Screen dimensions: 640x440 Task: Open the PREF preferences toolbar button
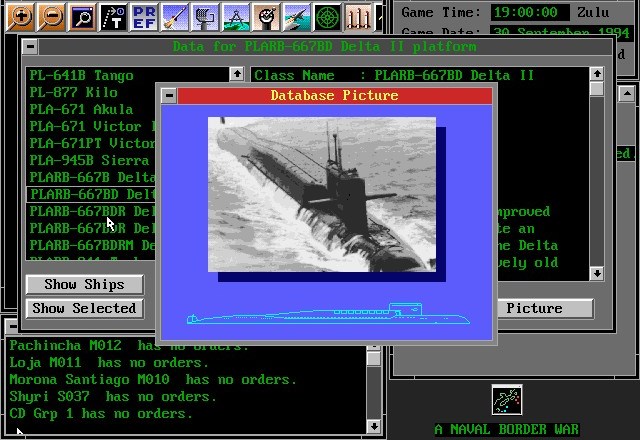pos(144,15)
